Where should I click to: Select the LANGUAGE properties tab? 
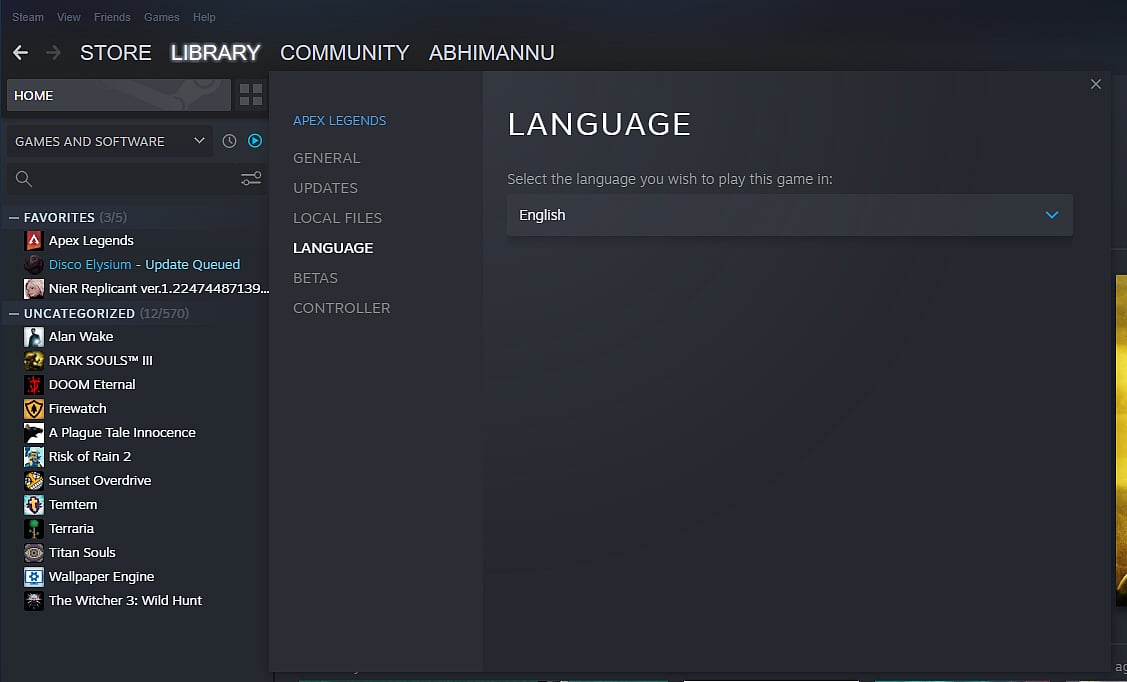click(x=333, y=248)
